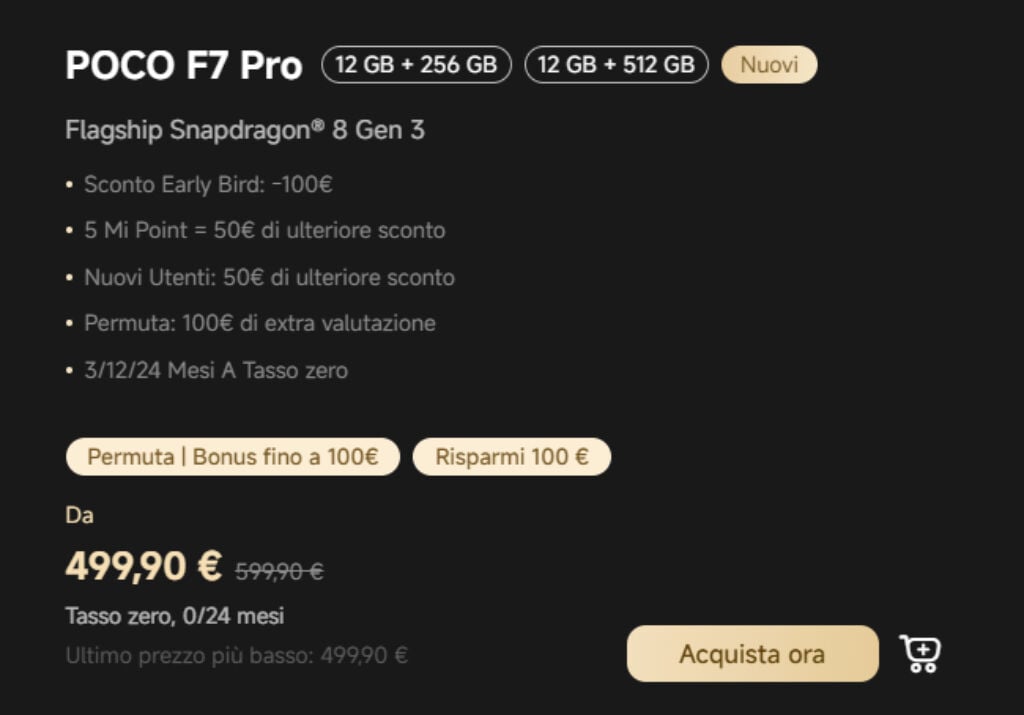The width and height of the screenshot is (1024, 715).
Task: Open the POCO F7 Pro product title
Action: coord(184,65)
